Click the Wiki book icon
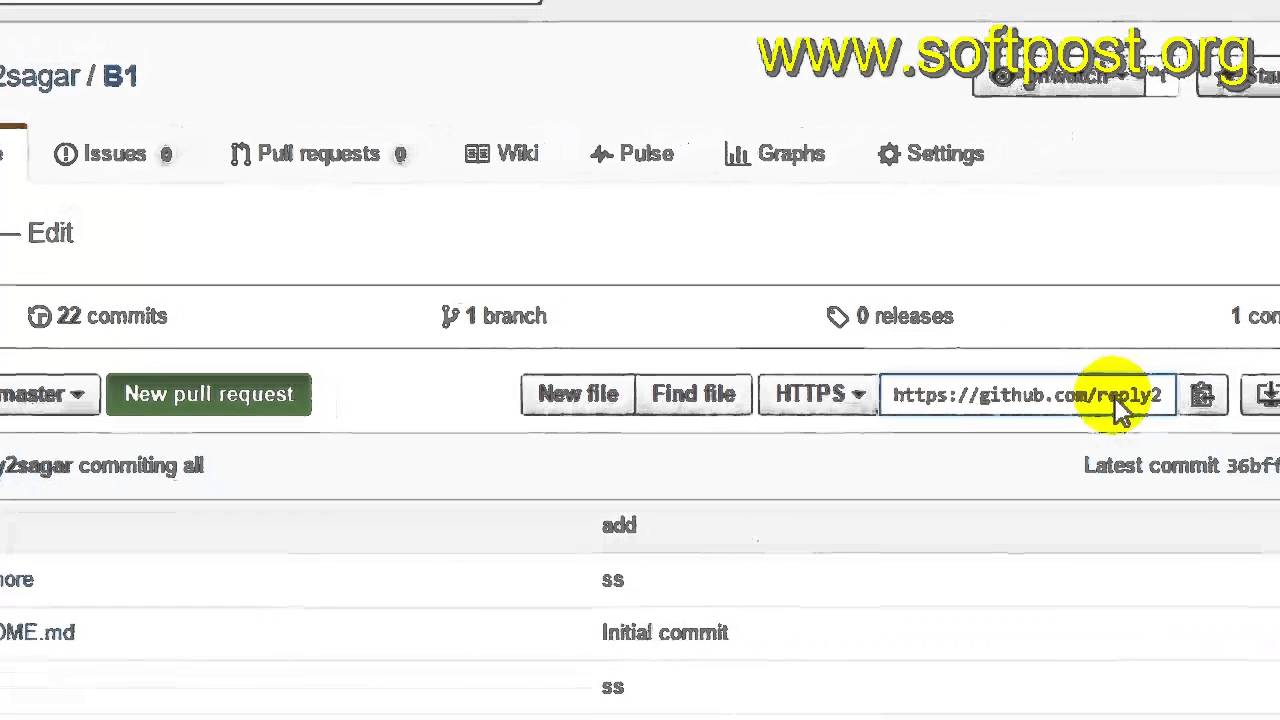The height and width of the screenshot is (720, 1280). tap(477, 154)
